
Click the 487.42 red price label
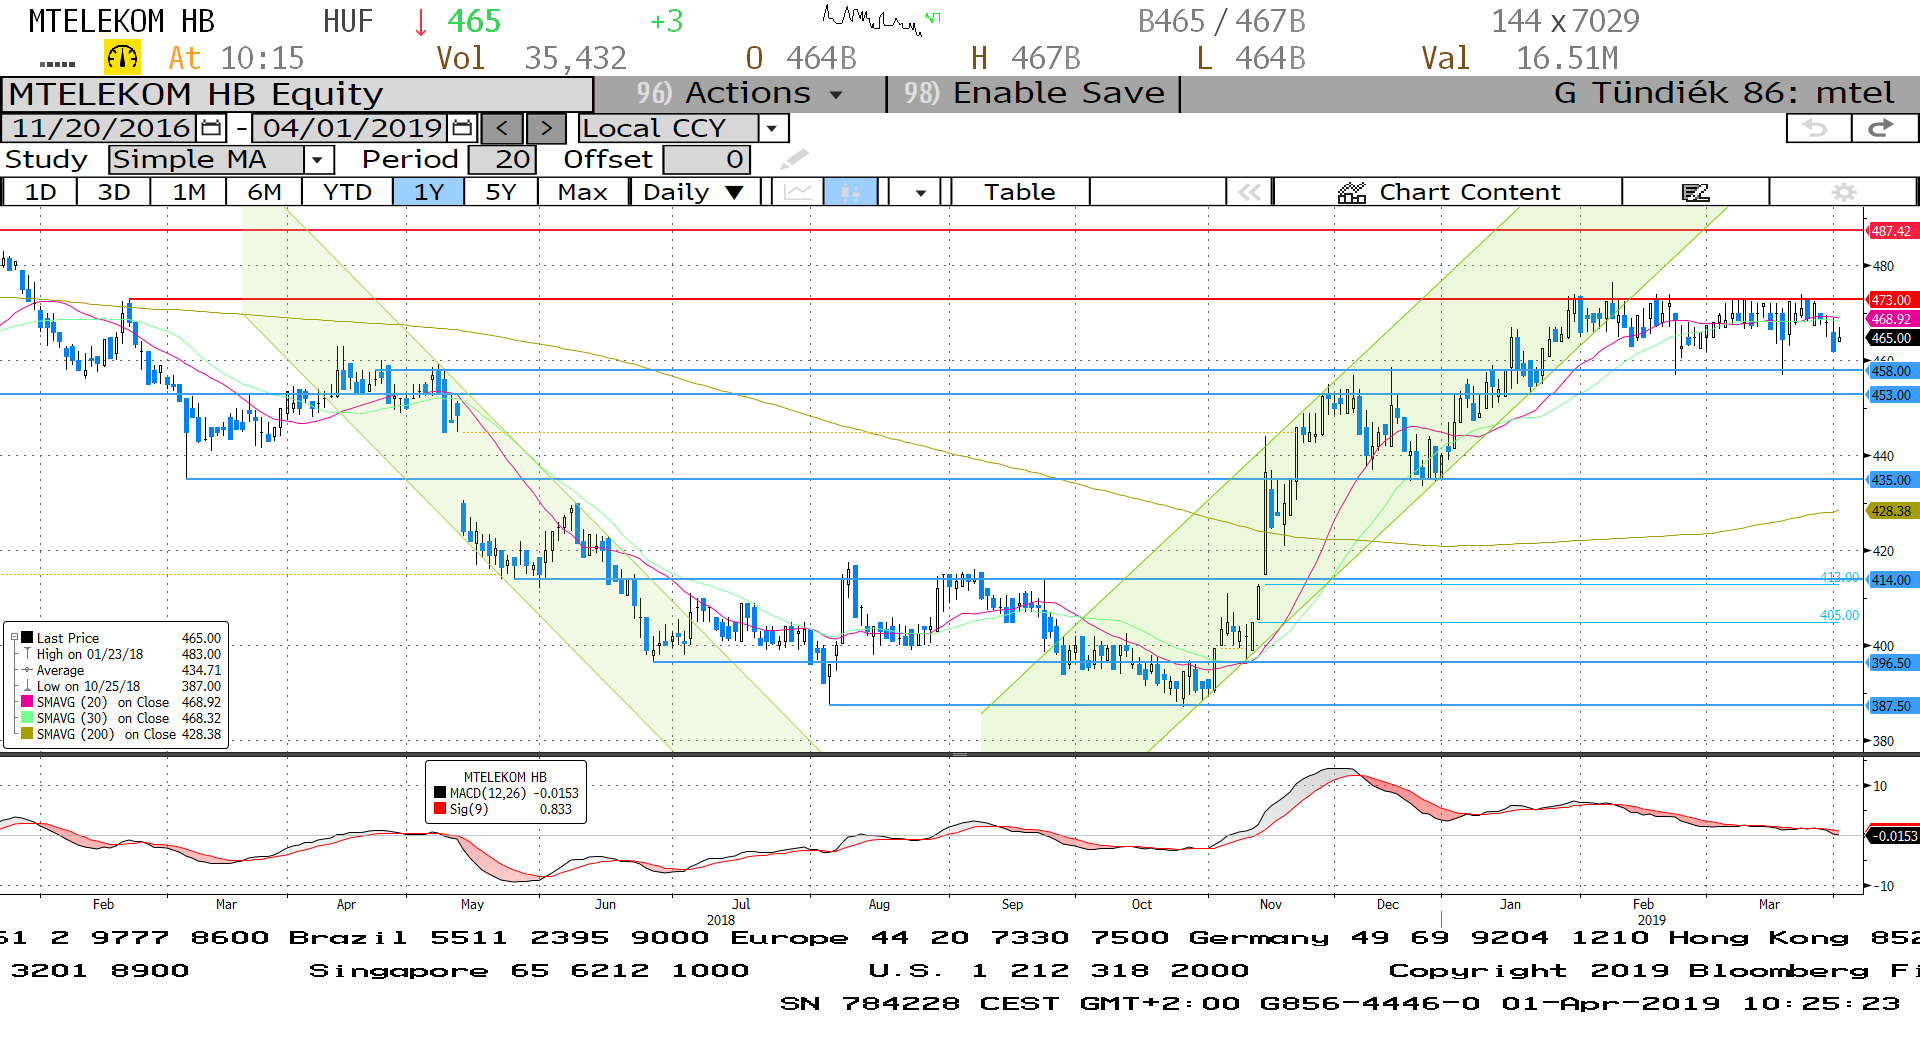tap(1891, 231)
